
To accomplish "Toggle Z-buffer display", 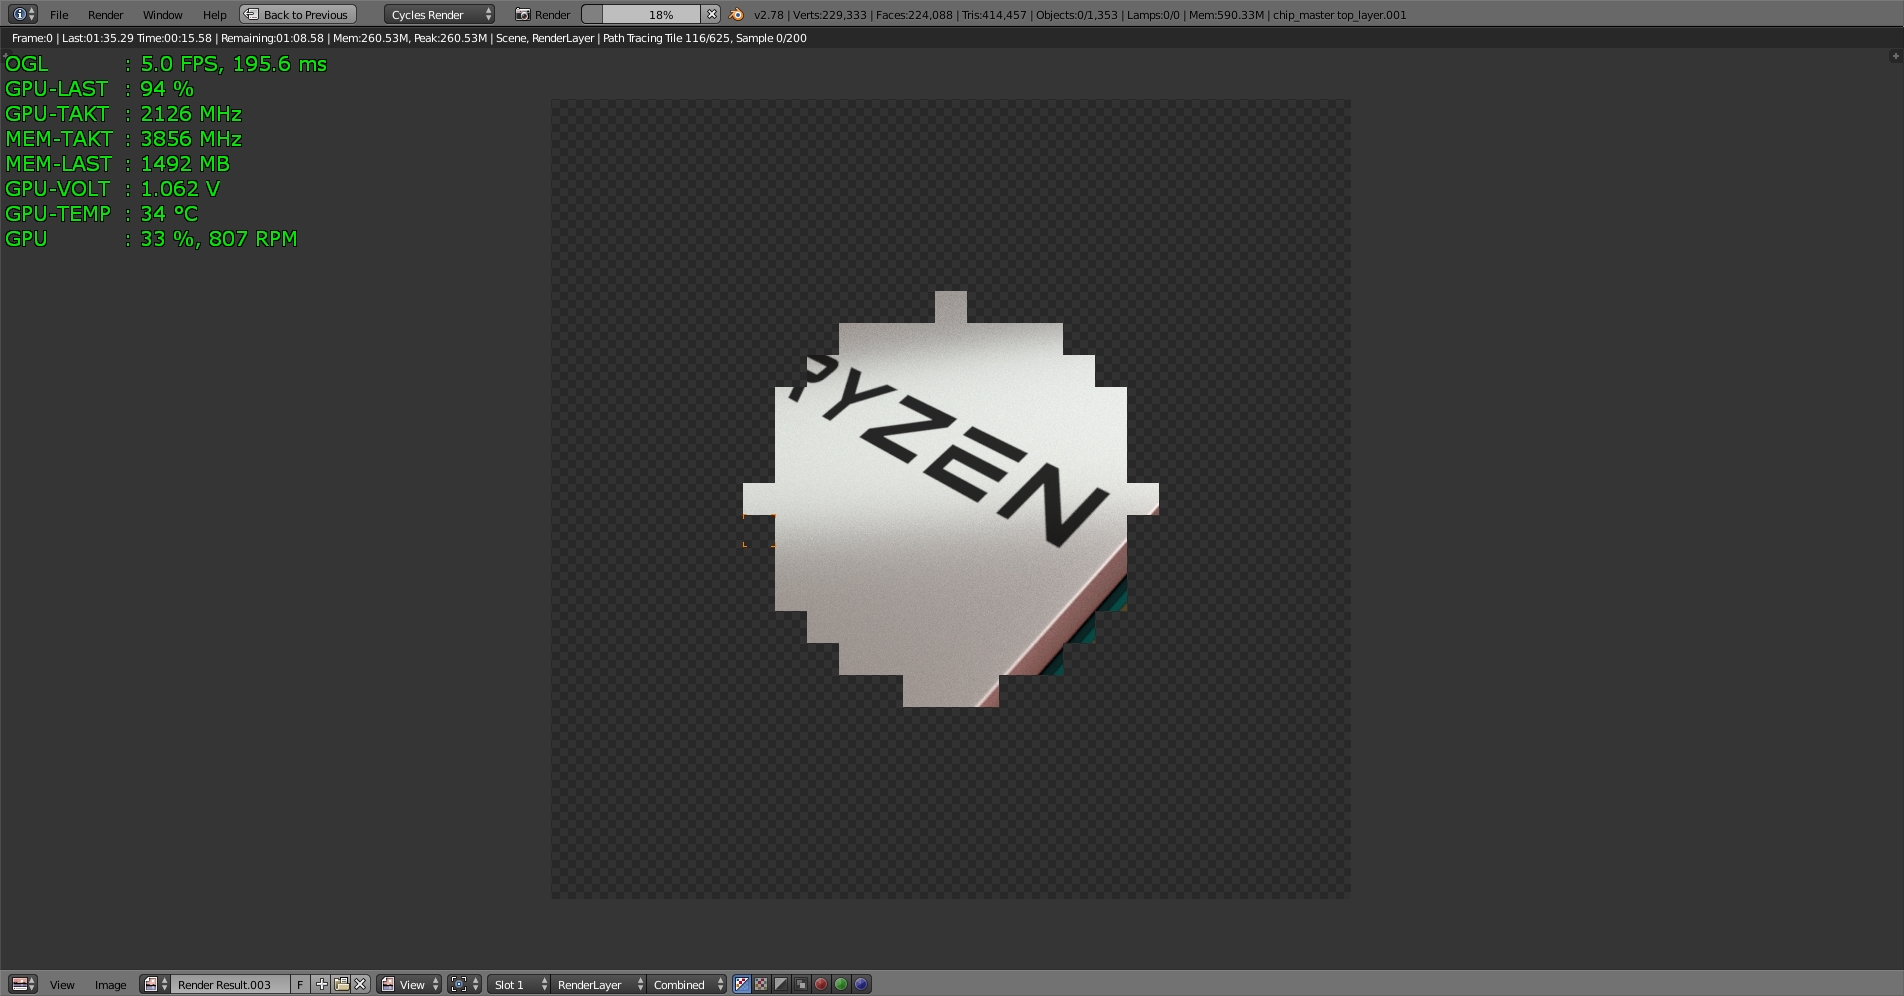I will (801, 985).
